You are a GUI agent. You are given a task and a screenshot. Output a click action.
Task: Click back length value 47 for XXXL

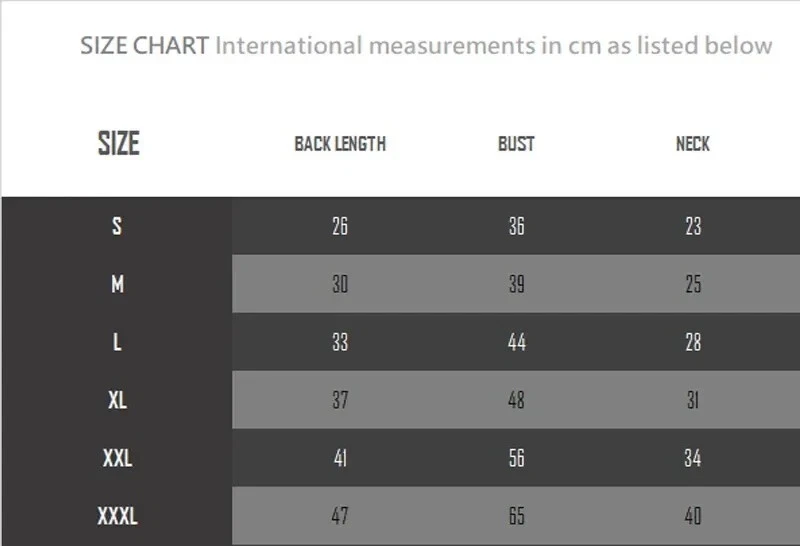tap(340, 517)
